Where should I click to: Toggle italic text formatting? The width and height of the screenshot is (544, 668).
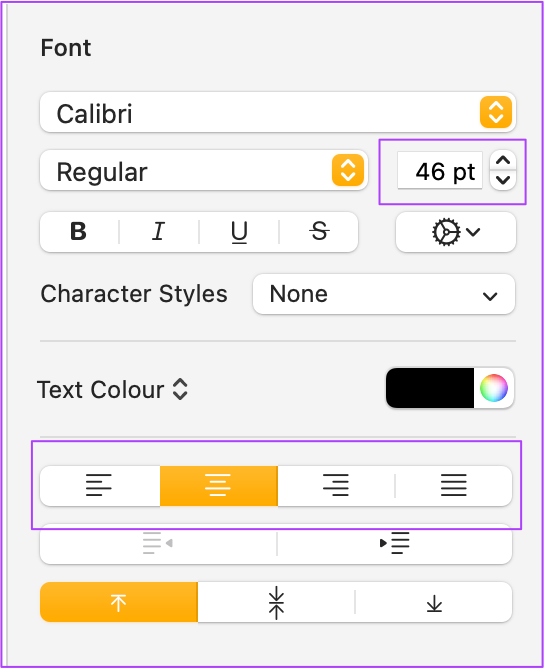pyautogui.click(x=159, y=232)
